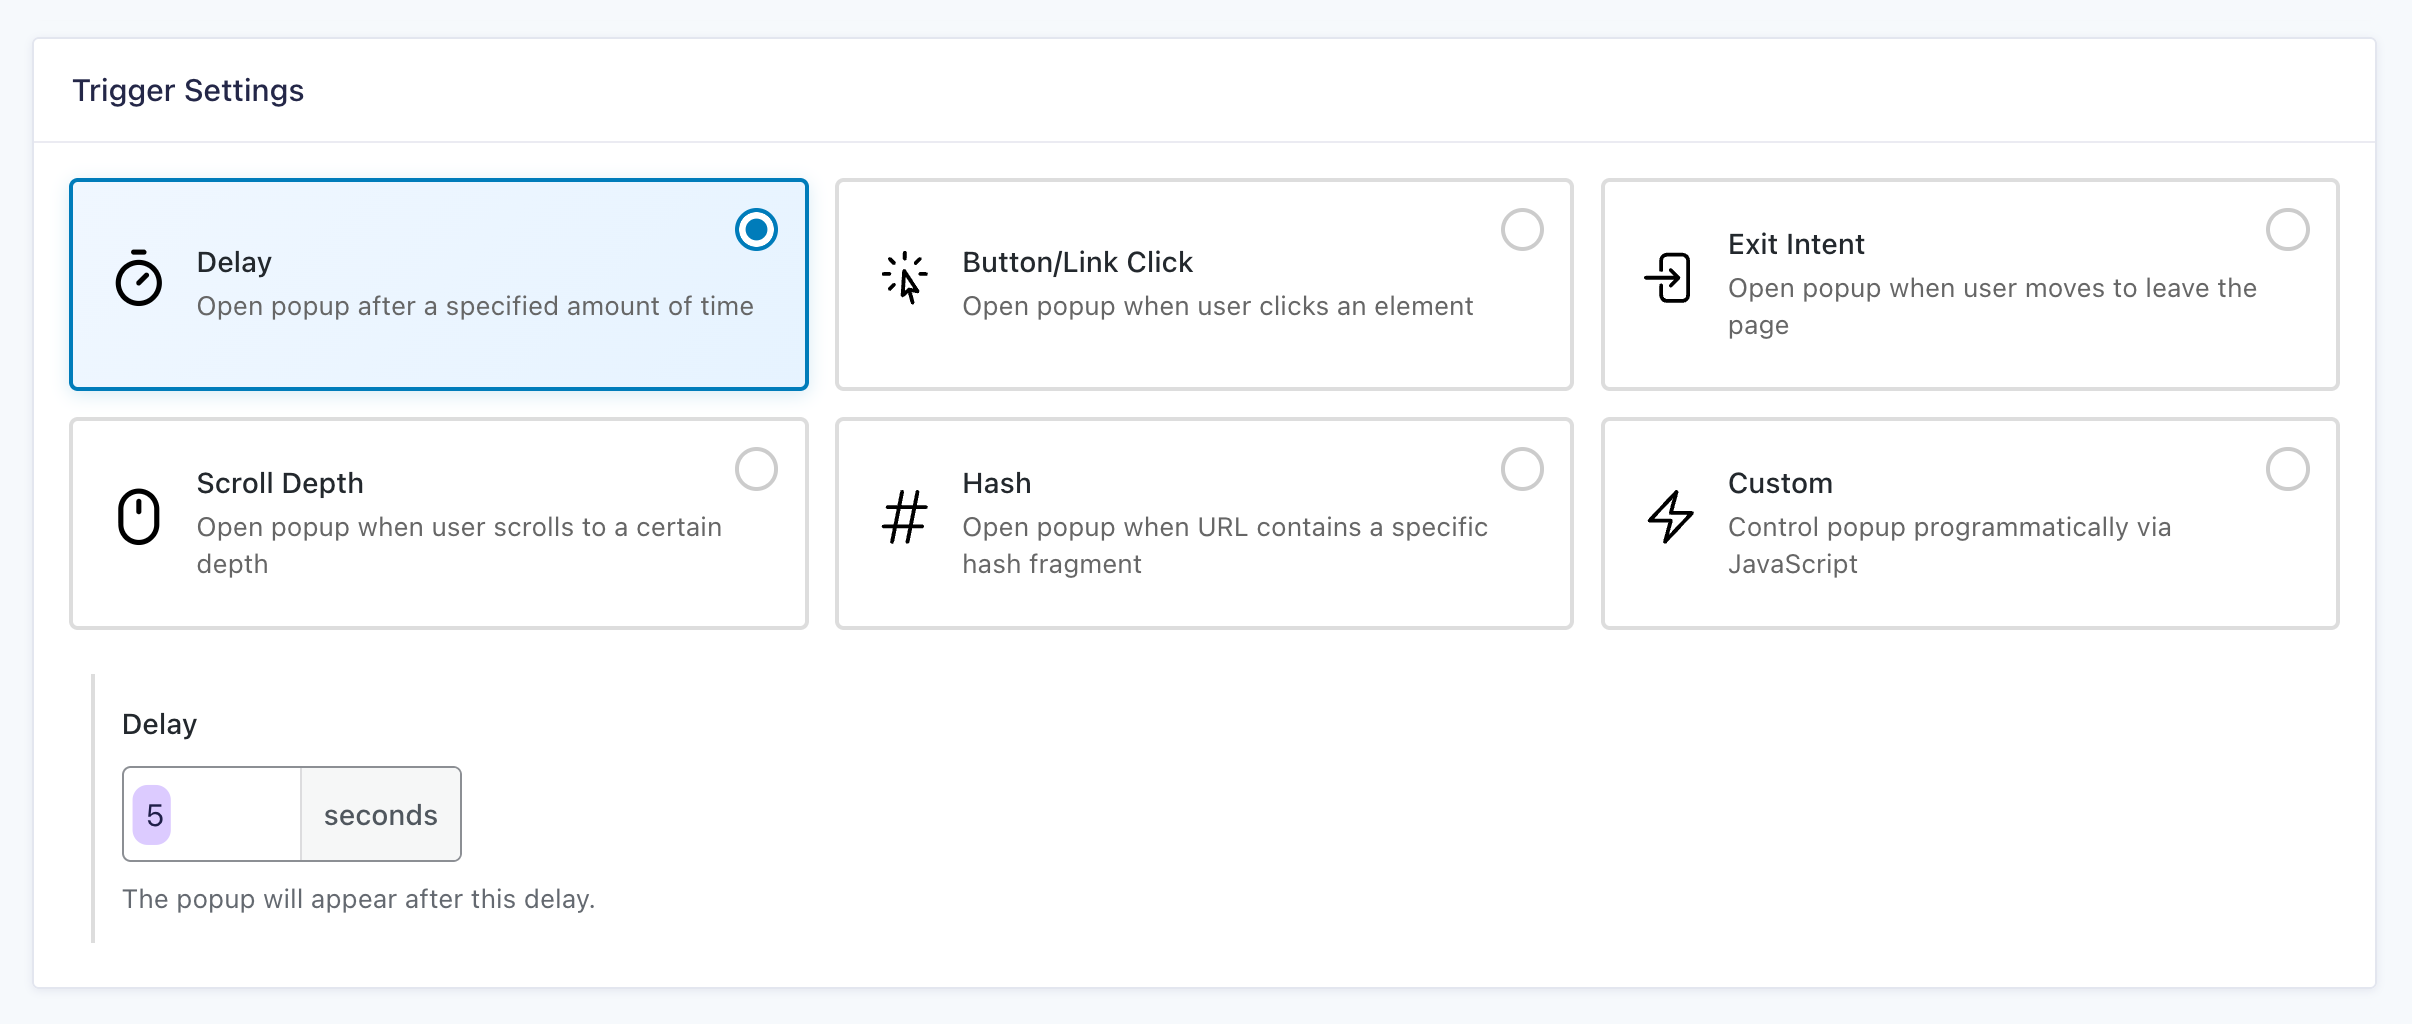Click the stopwatch icon on Delay card
This screenshot has height=1024, width=2412.
pyautogui.click(x=139, y=278)
